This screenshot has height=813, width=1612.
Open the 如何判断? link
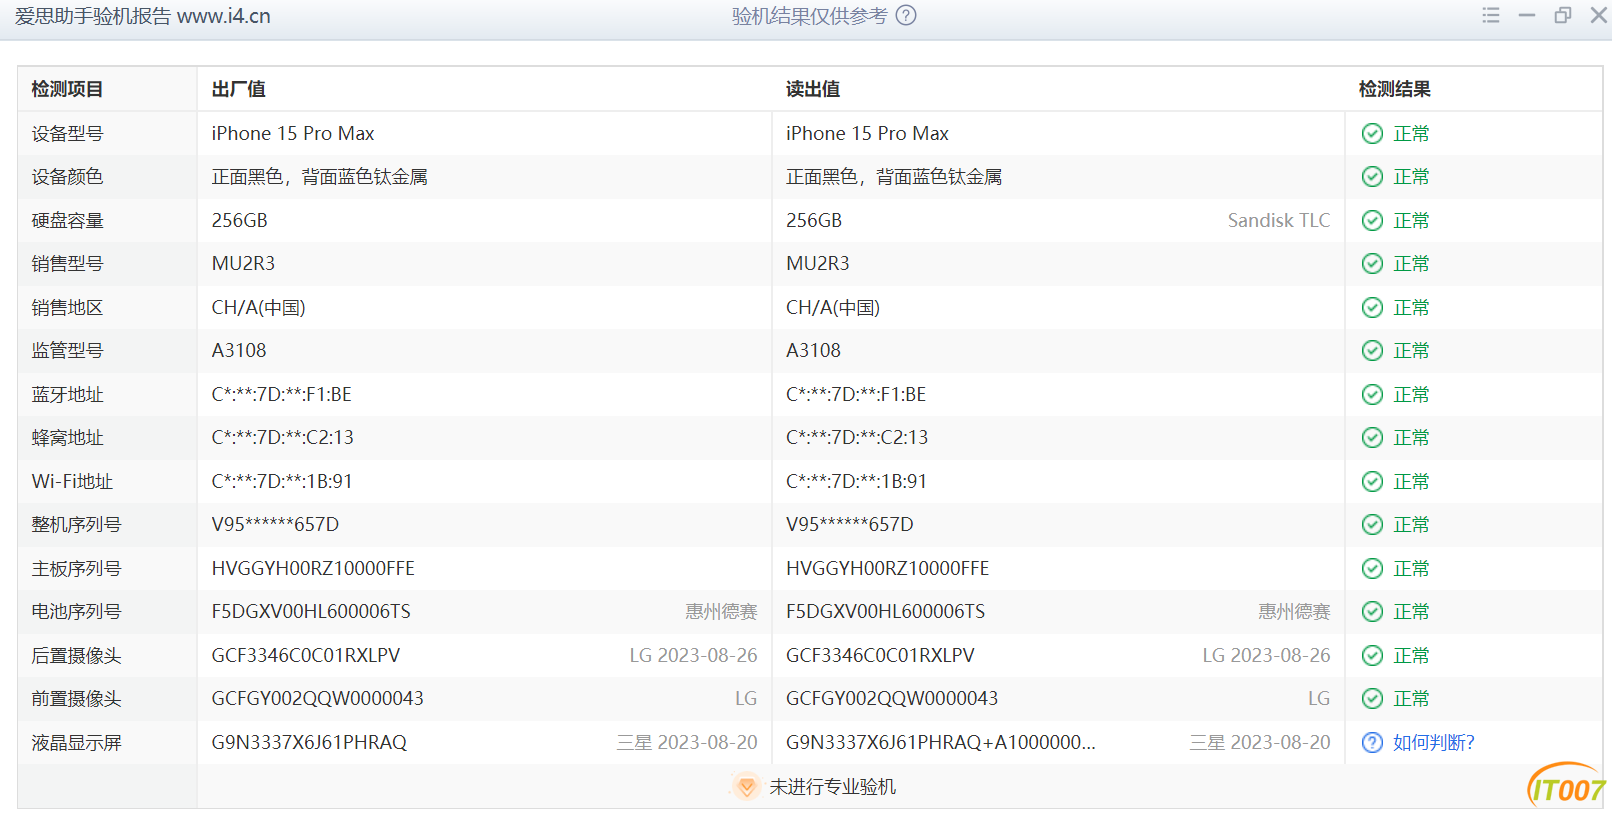point(1434,743)
